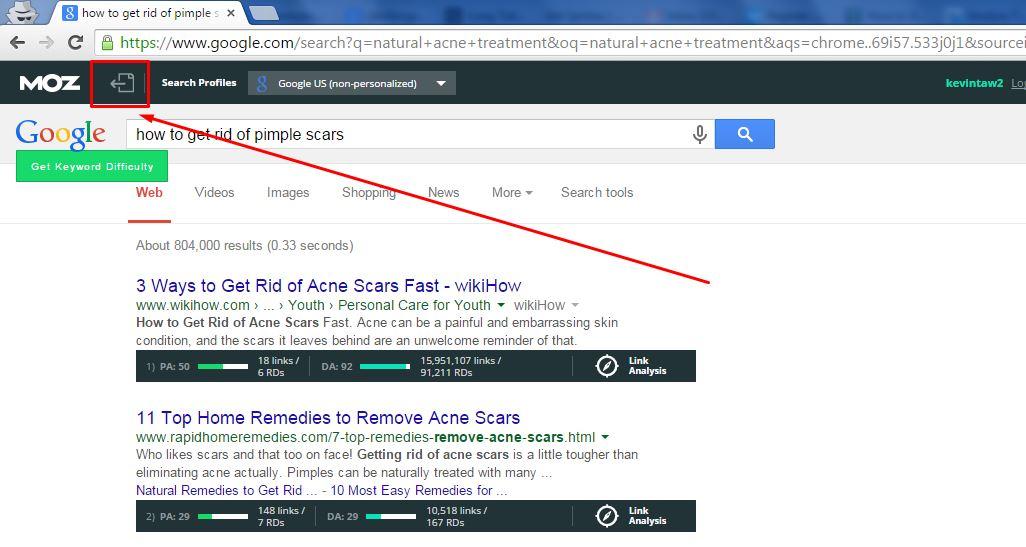Open '10 Most Easy Remedies for' sublink
The width and height of the screenshot is (1026, 547).
point(419,491)
